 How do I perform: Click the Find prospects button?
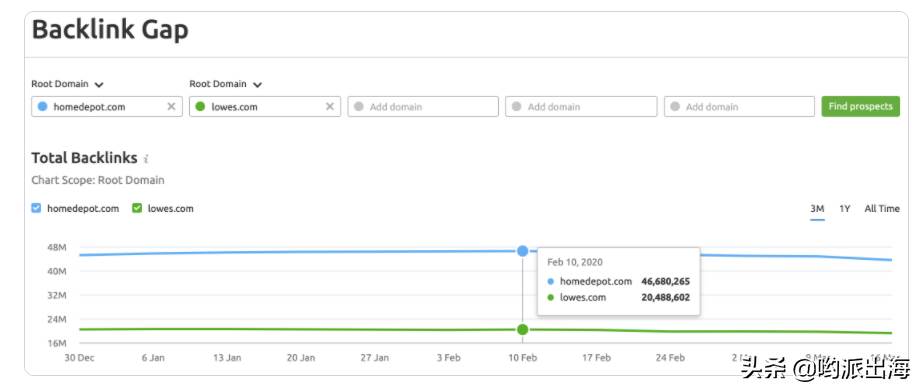point(861,106)
